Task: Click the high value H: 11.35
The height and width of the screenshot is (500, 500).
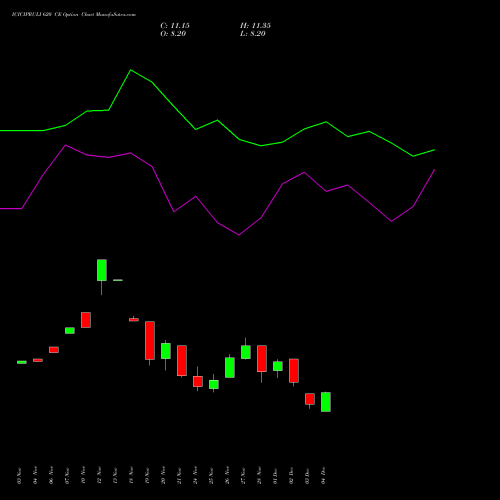Action: [255, 26]
